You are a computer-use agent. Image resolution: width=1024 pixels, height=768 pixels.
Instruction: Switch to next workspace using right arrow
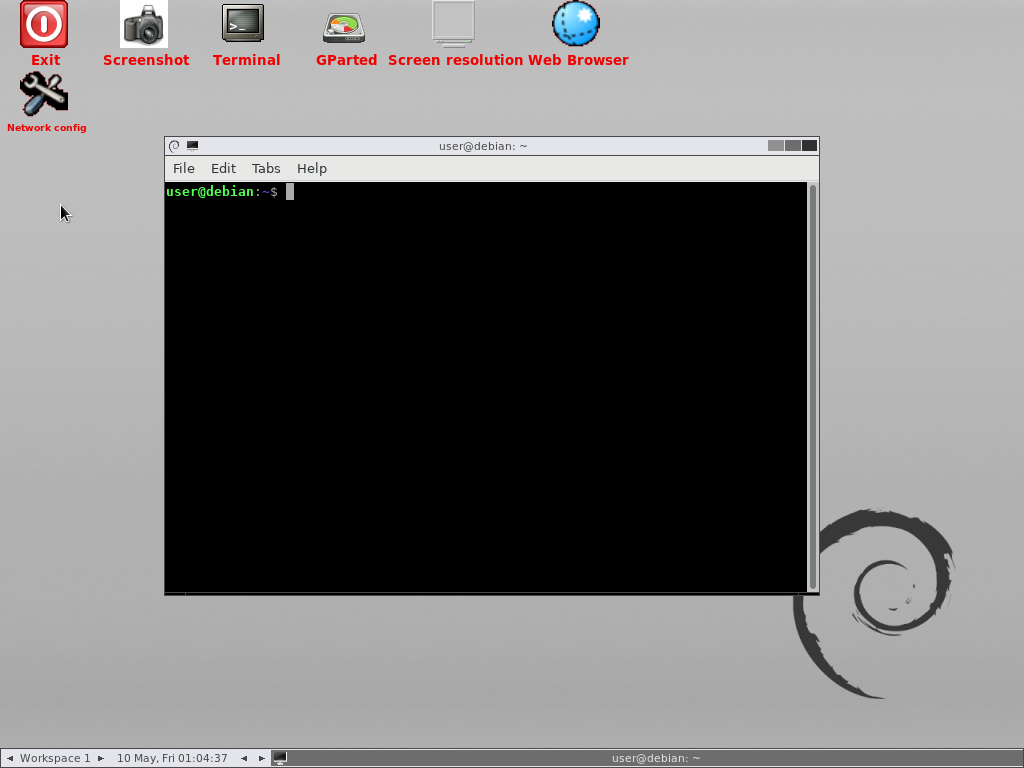pos(101,758)
